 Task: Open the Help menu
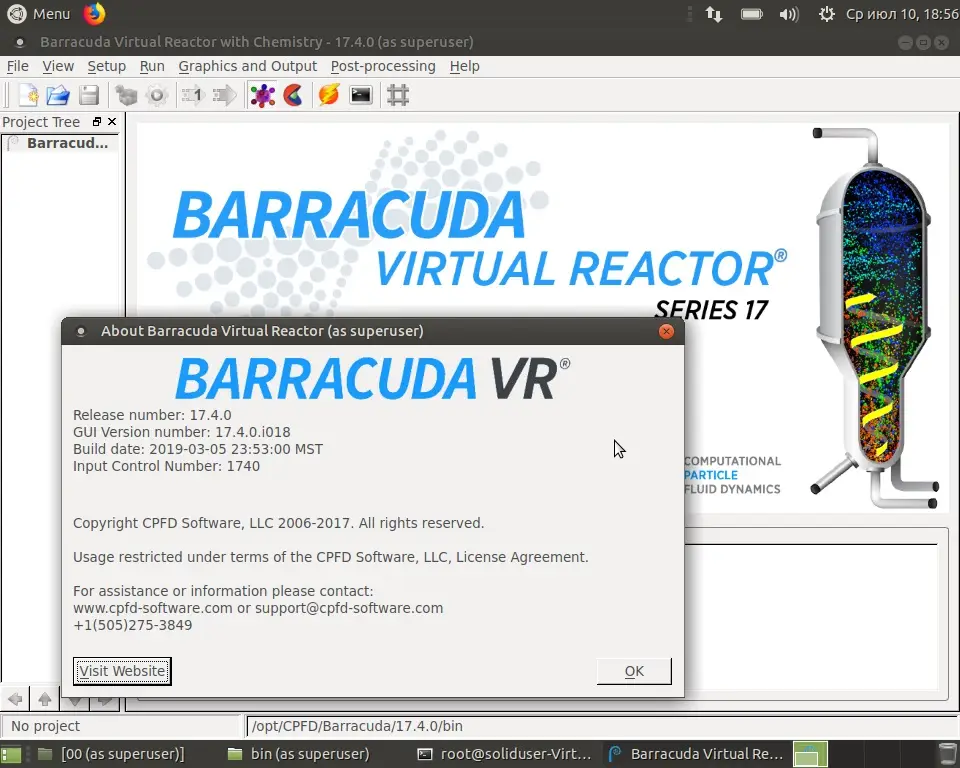tap(464, 66)
